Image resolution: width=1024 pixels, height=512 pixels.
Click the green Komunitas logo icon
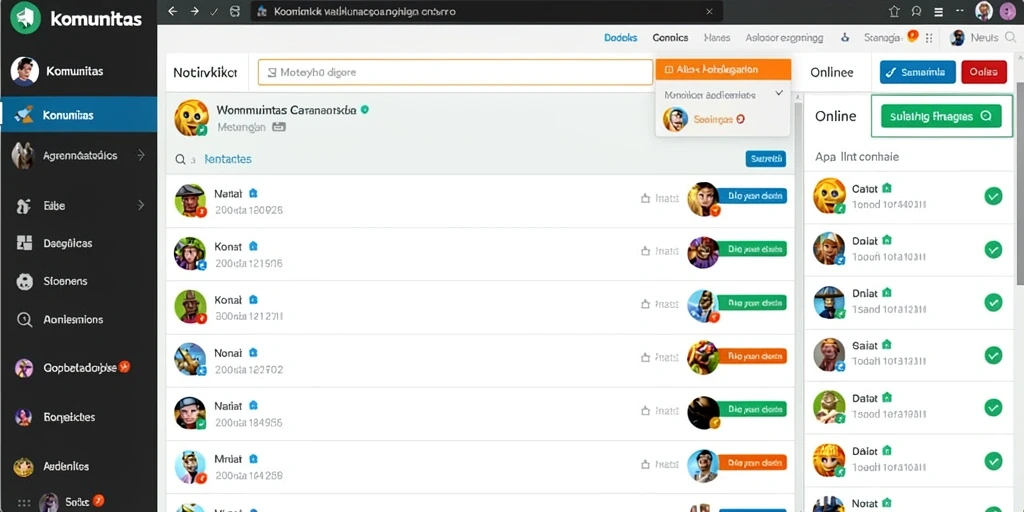[x=25, y=18]
